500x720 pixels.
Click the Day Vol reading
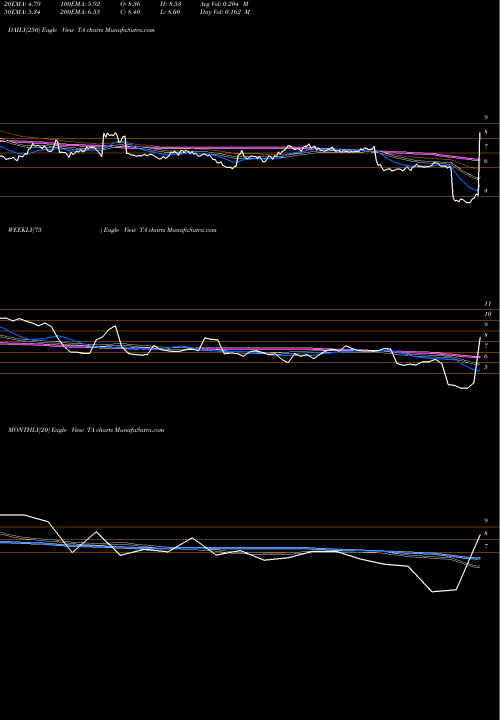point(225,12)
